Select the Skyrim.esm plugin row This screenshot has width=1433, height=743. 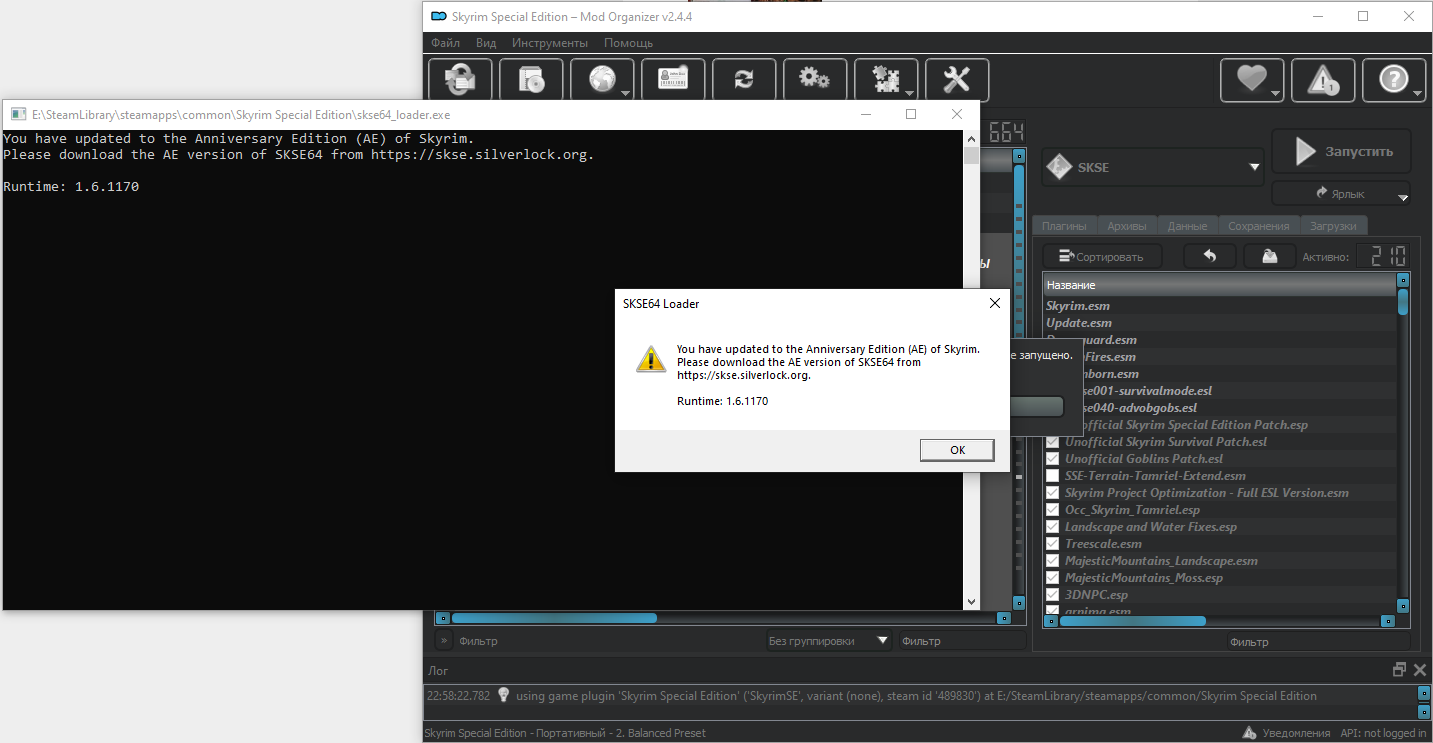coord(1219,306)
